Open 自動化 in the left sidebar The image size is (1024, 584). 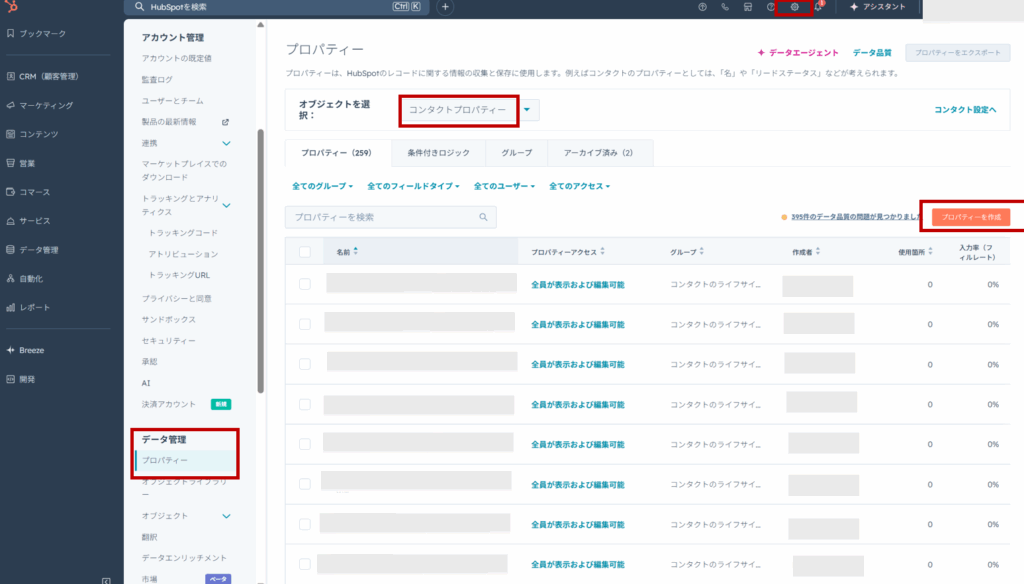coord(31,278)
